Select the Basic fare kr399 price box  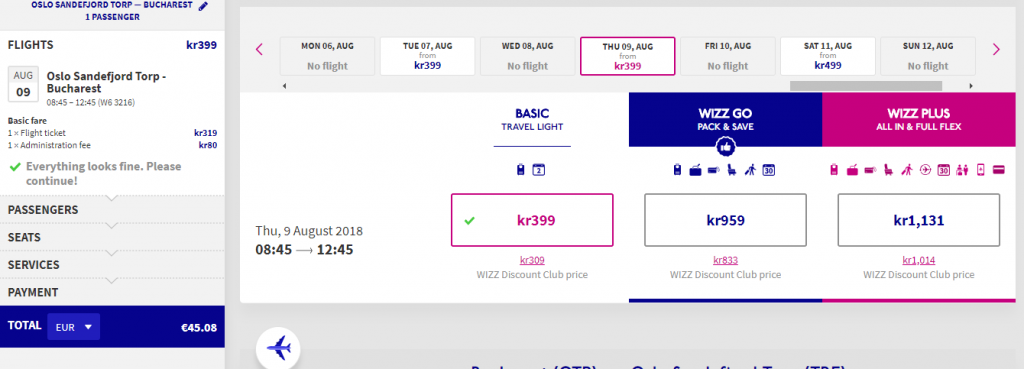[532, 220]
